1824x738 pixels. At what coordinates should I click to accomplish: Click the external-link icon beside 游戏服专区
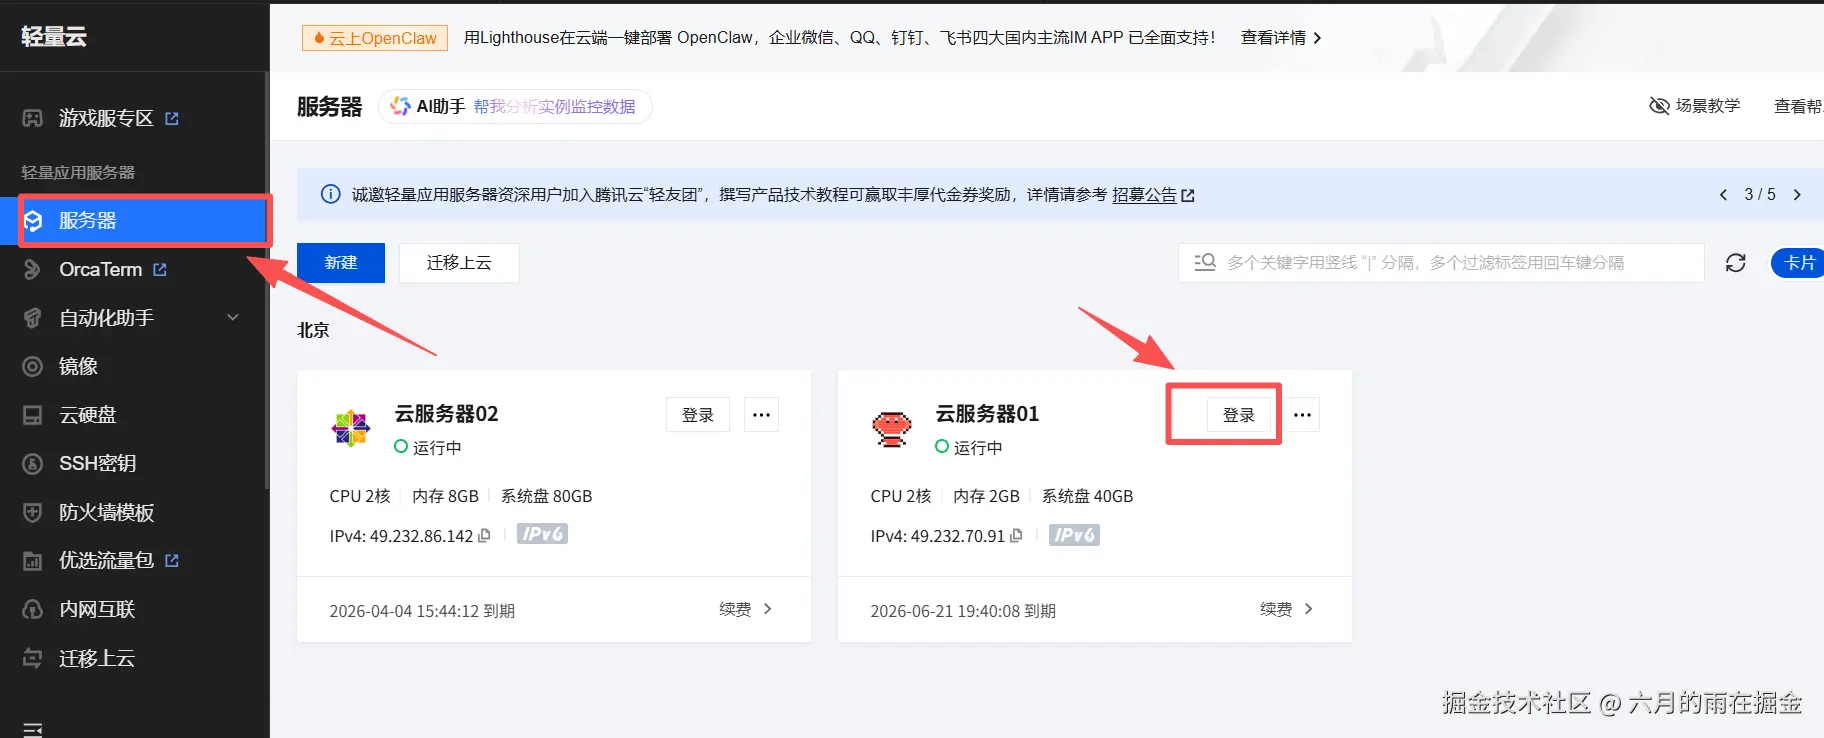(x=172, y=118)
